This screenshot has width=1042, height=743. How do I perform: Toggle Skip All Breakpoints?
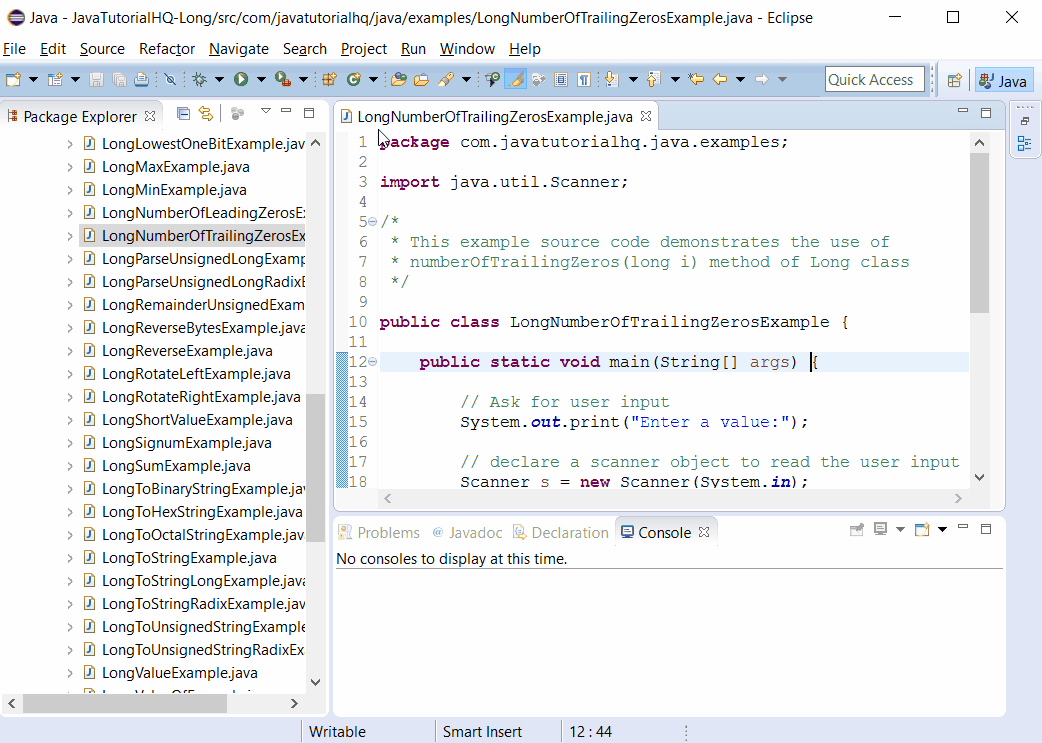170,80
